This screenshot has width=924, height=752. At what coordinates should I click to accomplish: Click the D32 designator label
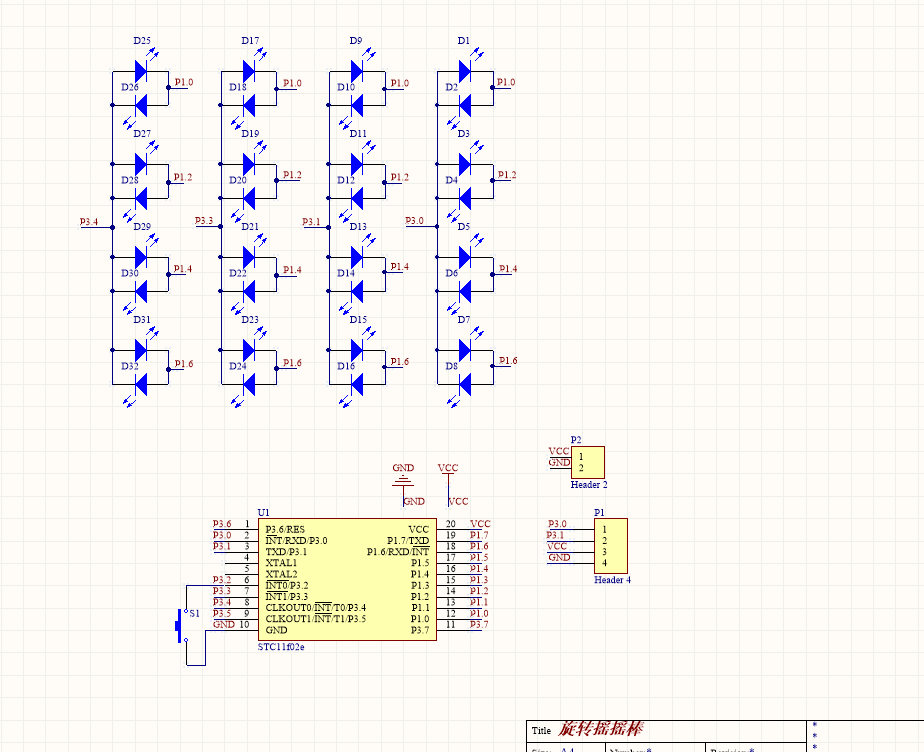[130, 366]
